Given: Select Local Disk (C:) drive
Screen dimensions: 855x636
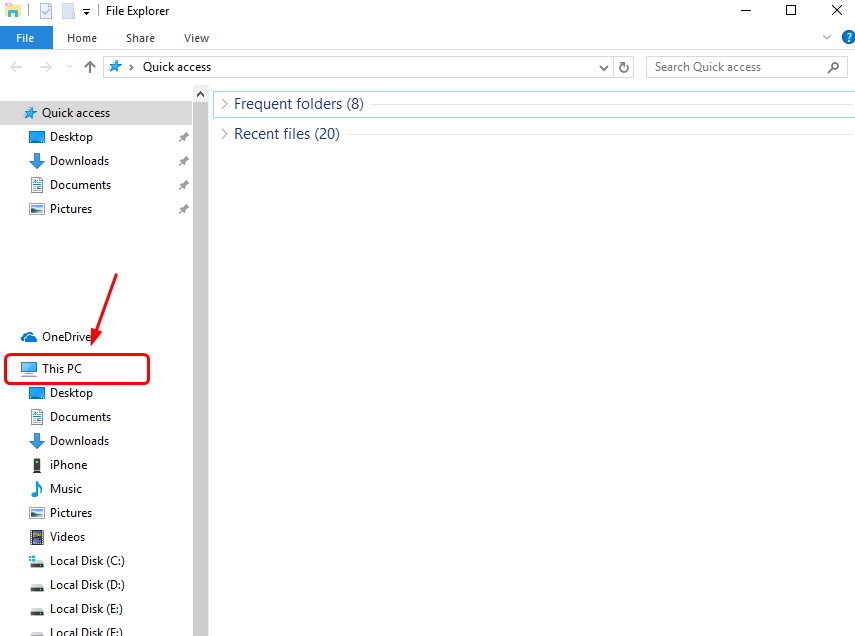Looking at the screenshot, I should [87, 561].
